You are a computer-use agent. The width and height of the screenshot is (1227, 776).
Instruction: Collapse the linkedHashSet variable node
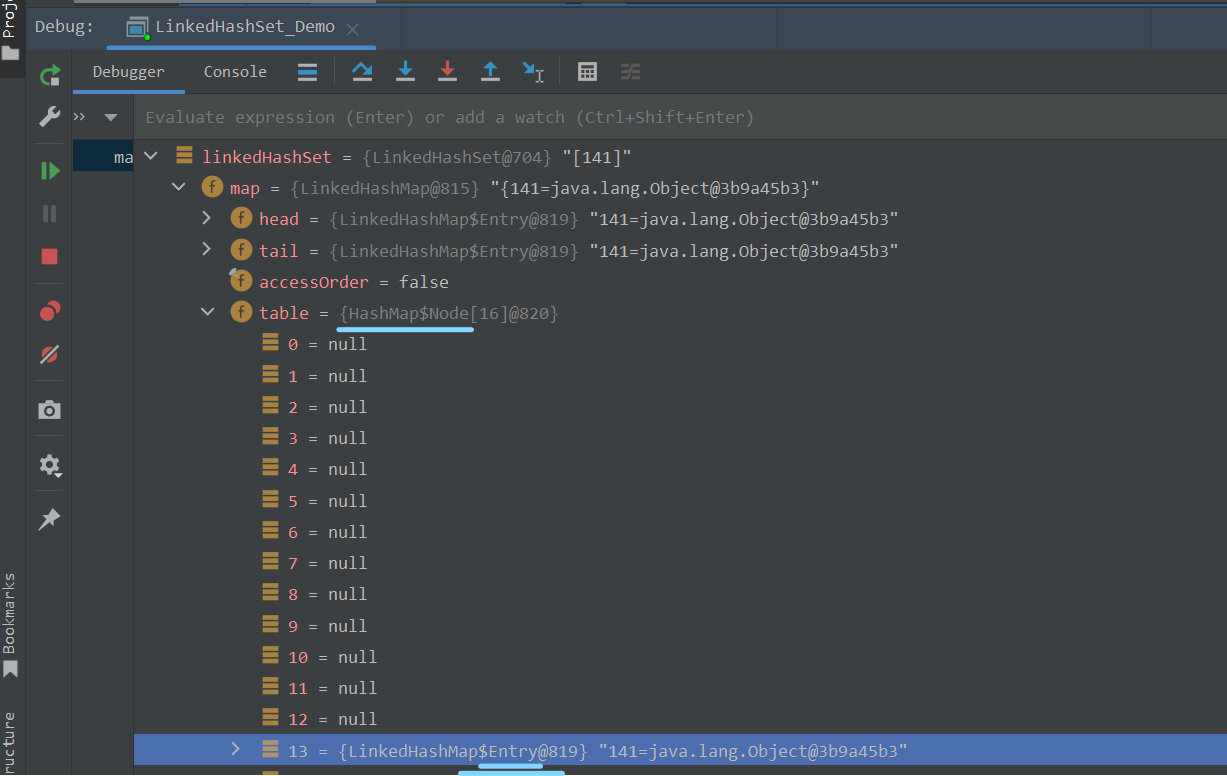coord(151,156)
